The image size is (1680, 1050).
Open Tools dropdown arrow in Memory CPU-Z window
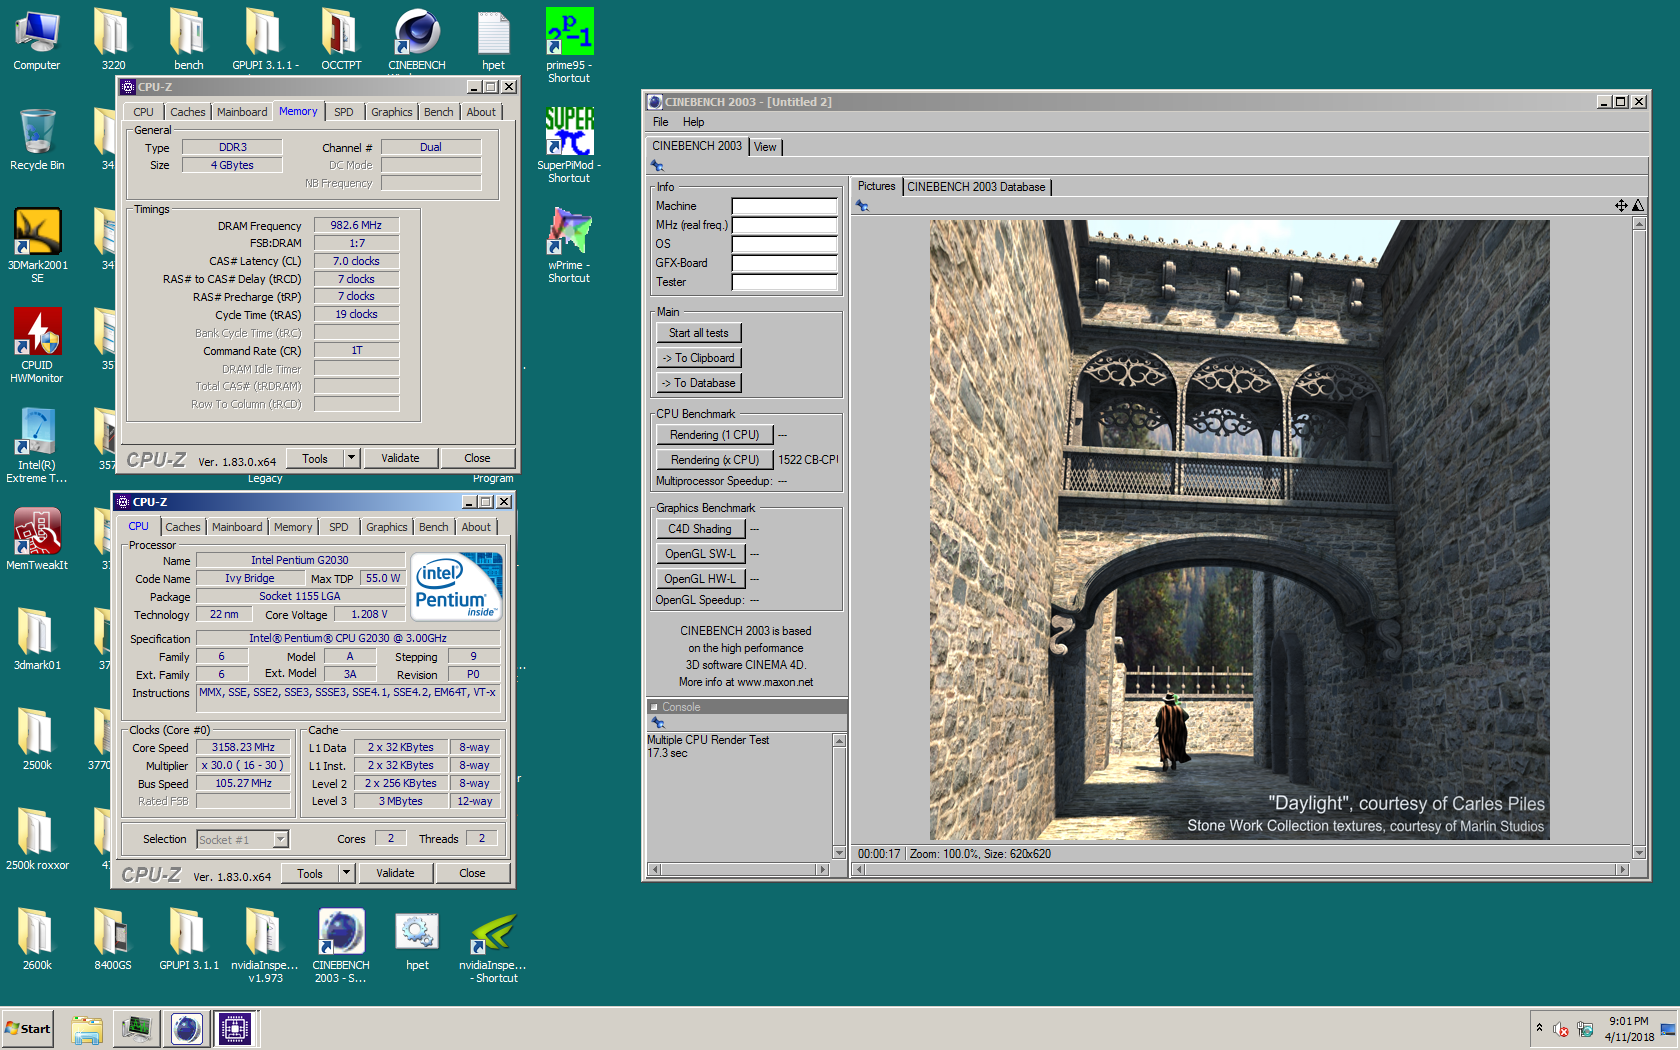click(x=351, y=458)
